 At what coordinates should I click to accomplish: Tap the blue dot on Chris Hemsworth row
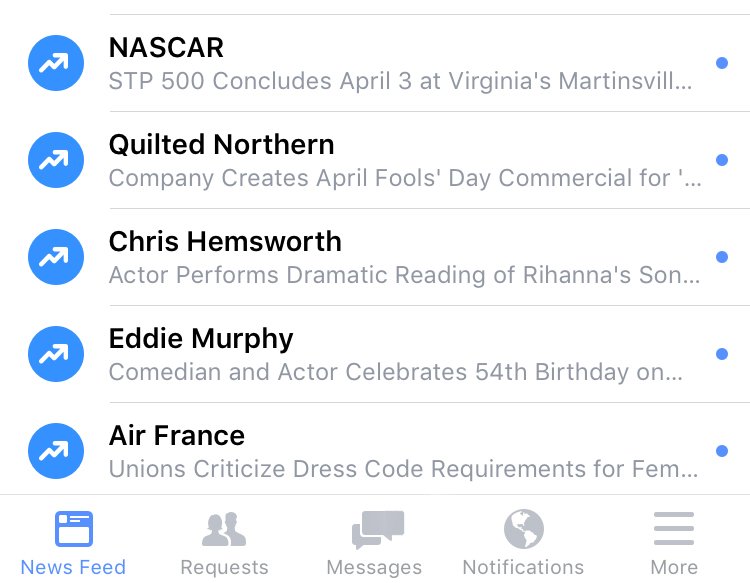tap(722, 257)
